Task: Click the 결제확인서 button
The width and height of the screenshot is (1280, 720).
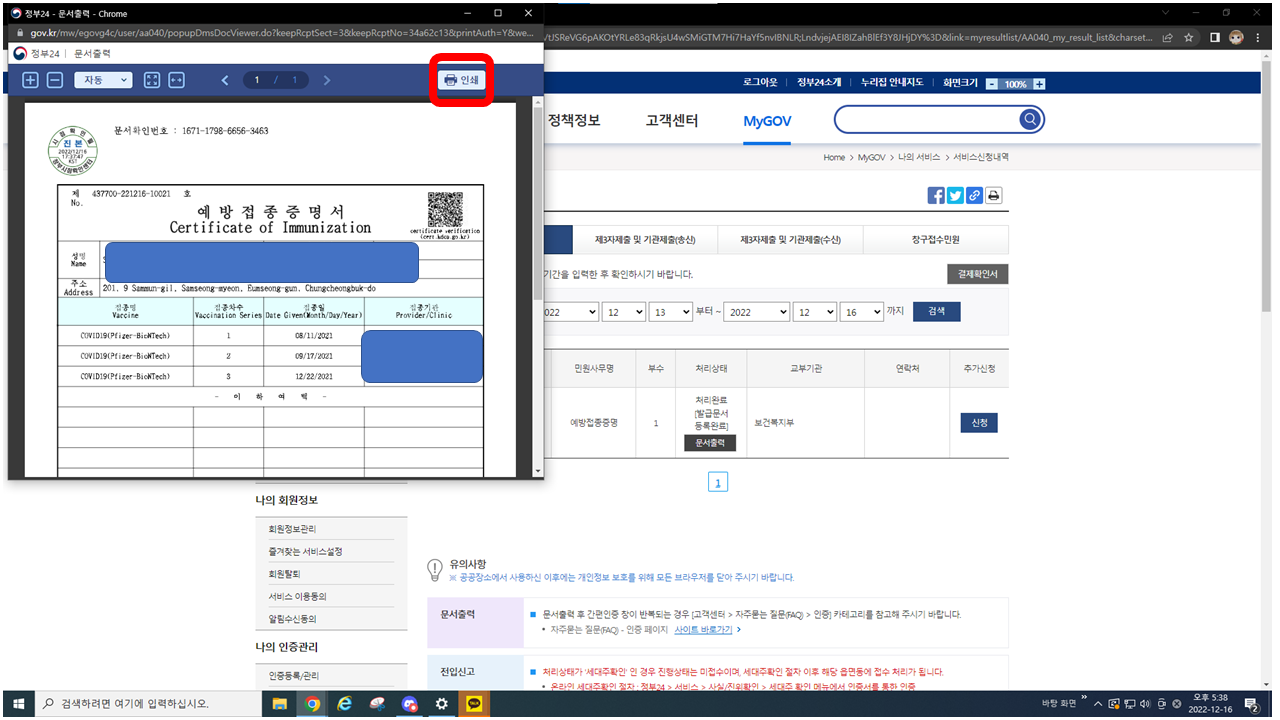Action: 978,274
